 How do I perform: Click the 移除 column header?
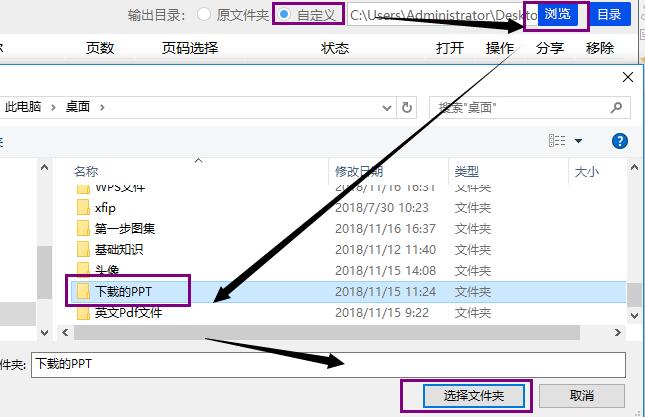600,48
